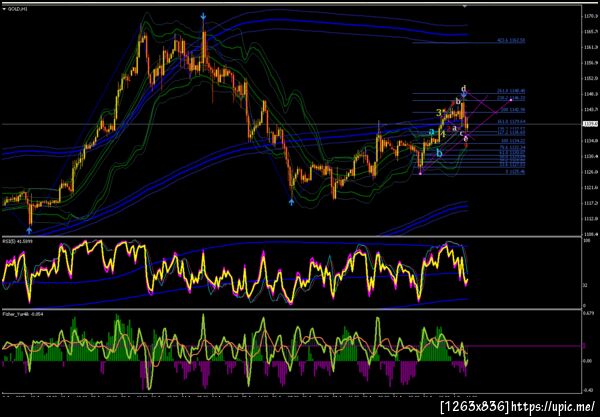Open the GOLD,H1 chart title dropdown triangle
The height and width of the screenshot is (417, 600).
pos(4,9)
